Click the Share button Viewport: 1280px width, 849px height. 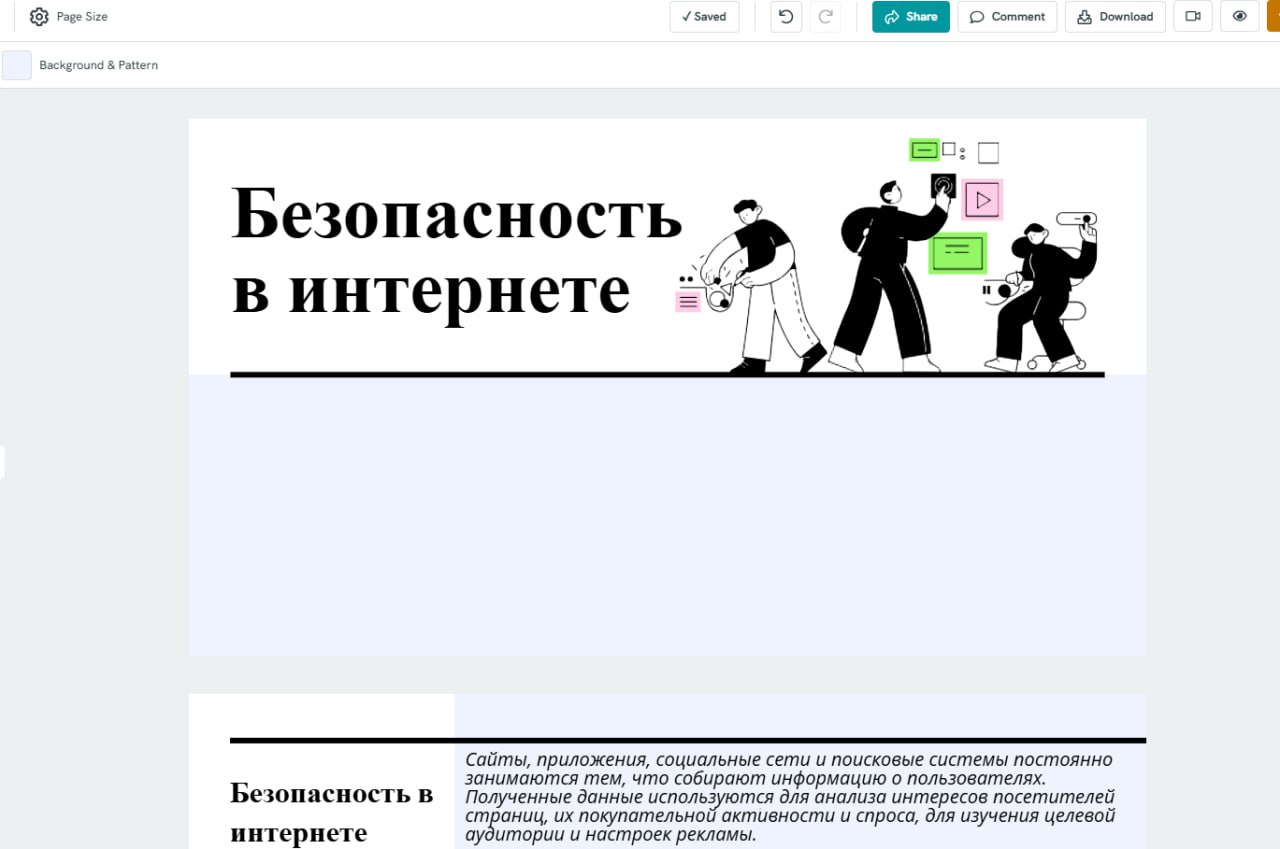point(910,17)
